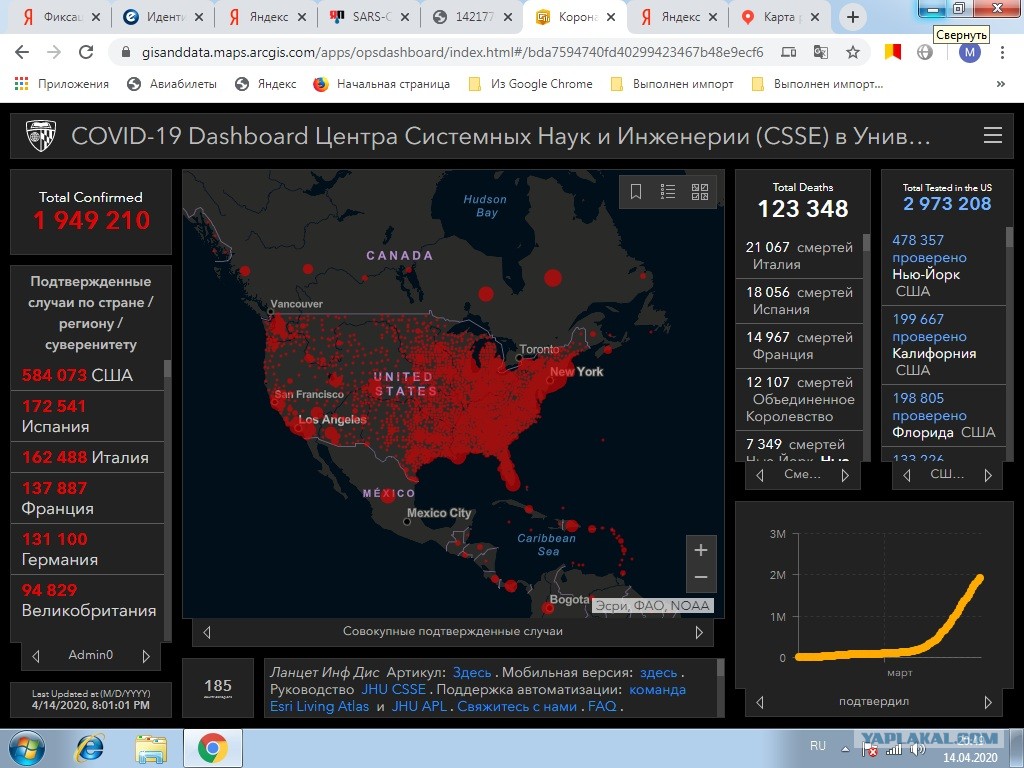
Task: Open Начальная страница bookmark
Action: tap(381, 84)
